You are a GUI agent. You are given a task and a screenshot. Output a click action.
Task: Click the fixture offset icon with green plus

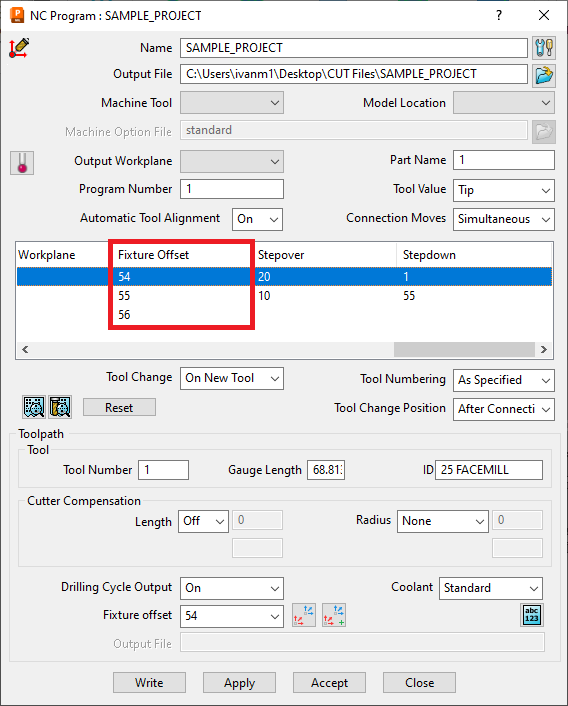coord(334,615)
